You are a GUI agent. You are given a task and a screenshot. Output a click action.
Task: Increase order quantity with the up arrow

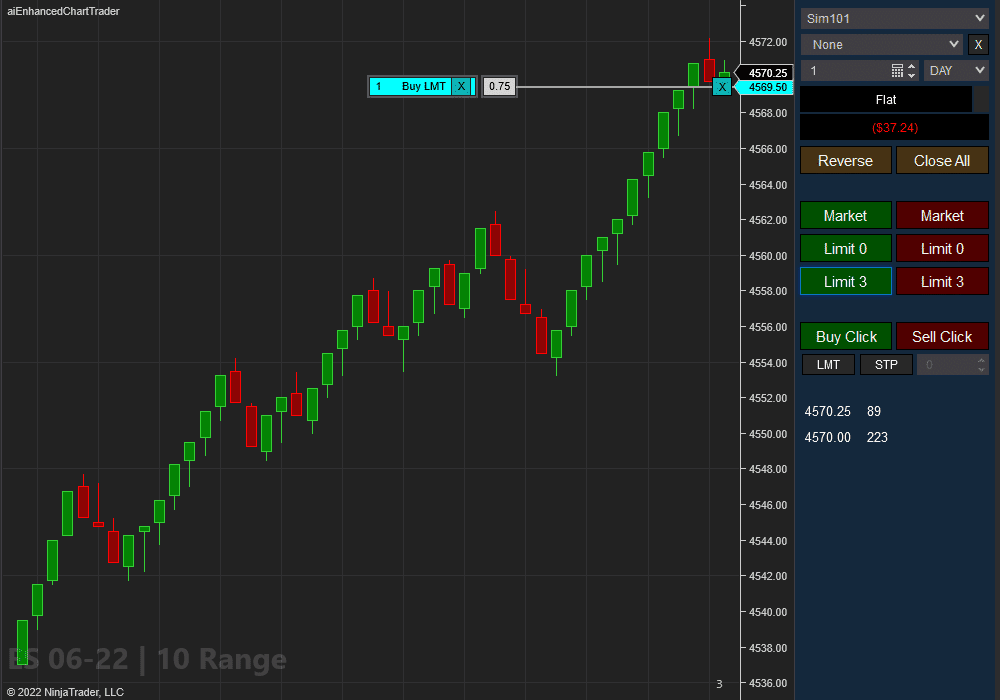click(910, 66)
